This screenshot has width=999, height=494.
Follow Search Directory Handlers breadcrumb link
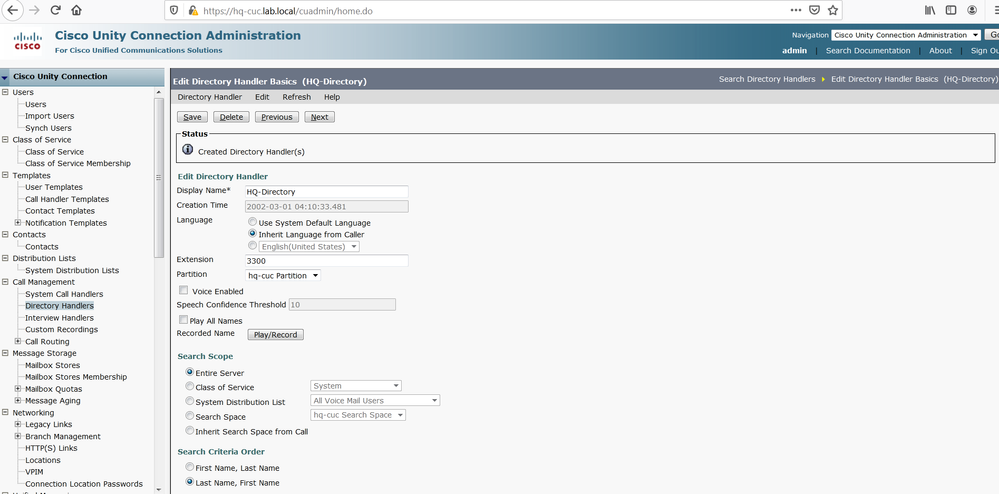tap(767, 79)
